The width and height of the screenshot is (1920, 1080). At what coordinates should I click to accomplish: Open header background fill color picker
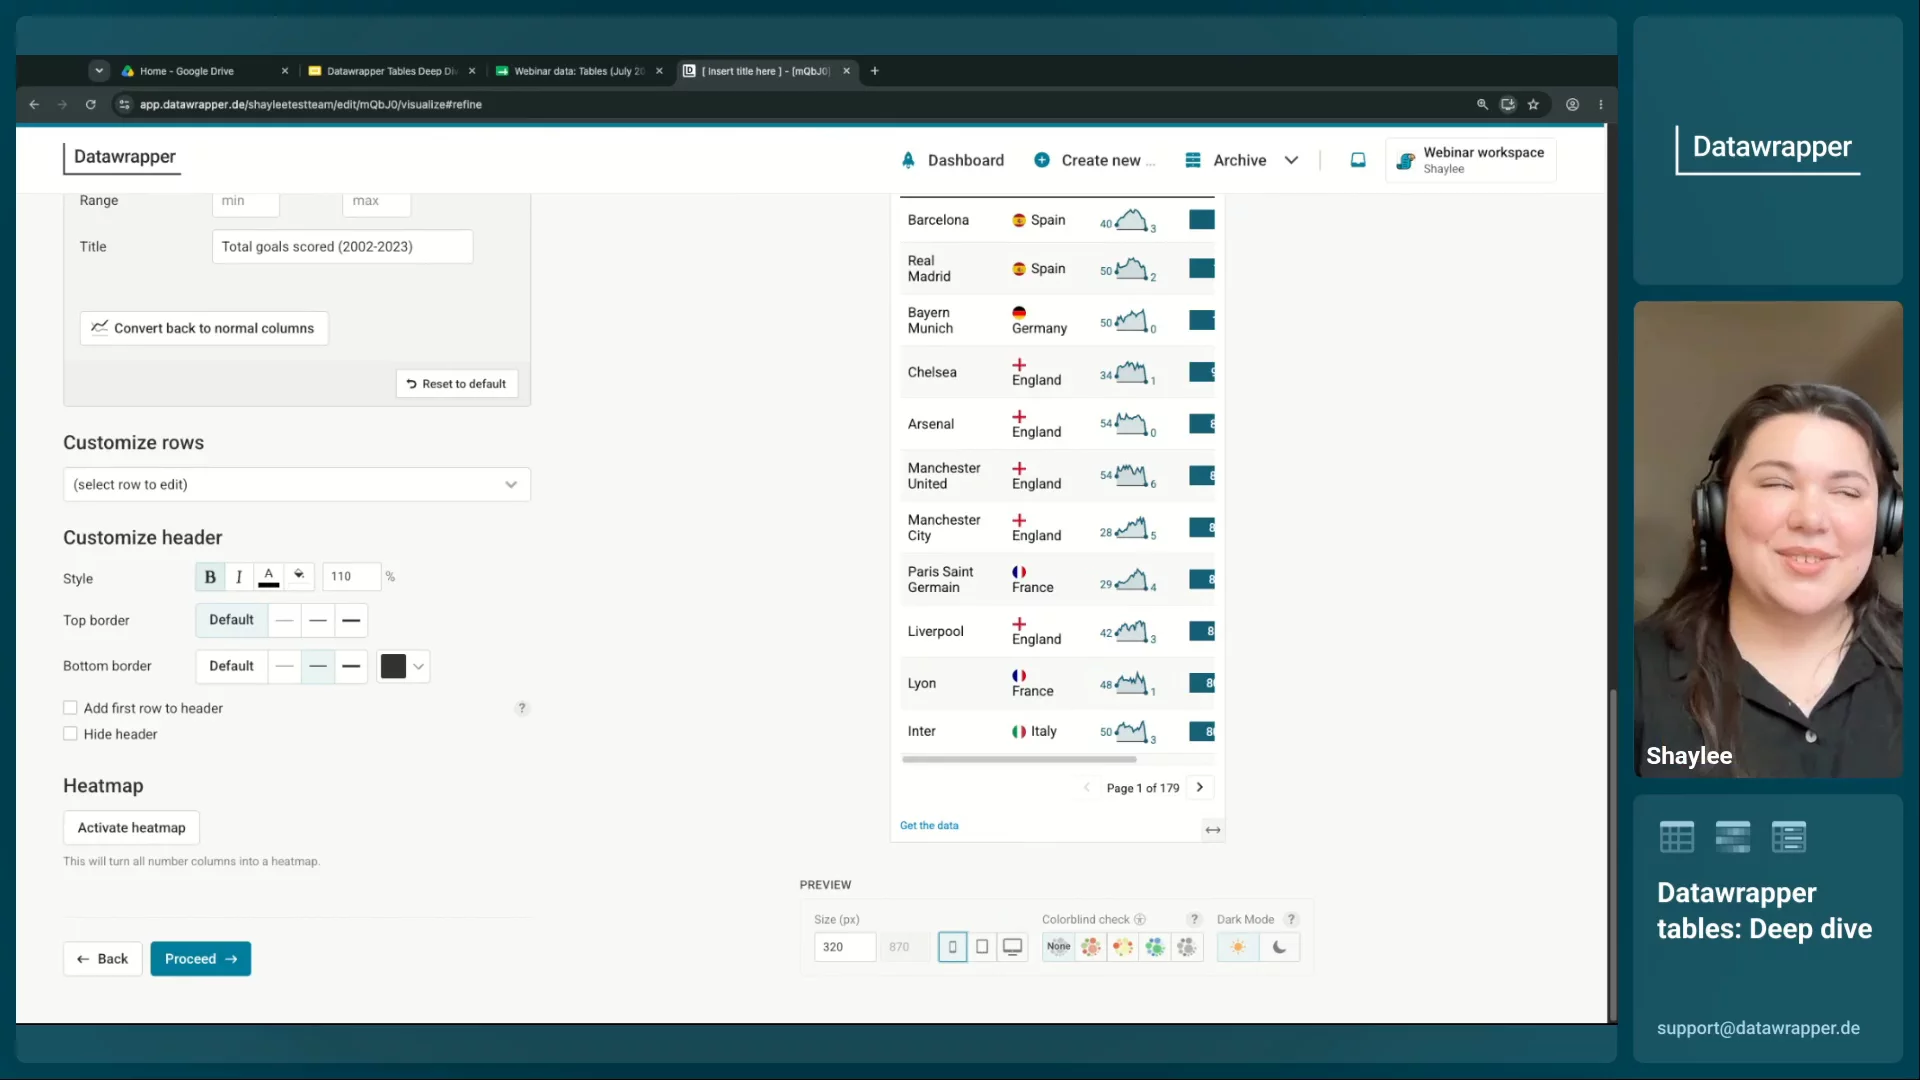(299, 577)
